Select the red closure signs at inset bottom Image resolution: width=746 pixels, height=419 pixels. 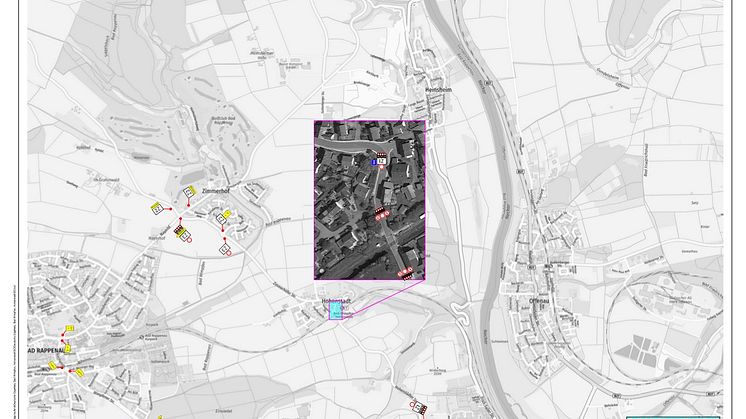(x=406, y=271)
